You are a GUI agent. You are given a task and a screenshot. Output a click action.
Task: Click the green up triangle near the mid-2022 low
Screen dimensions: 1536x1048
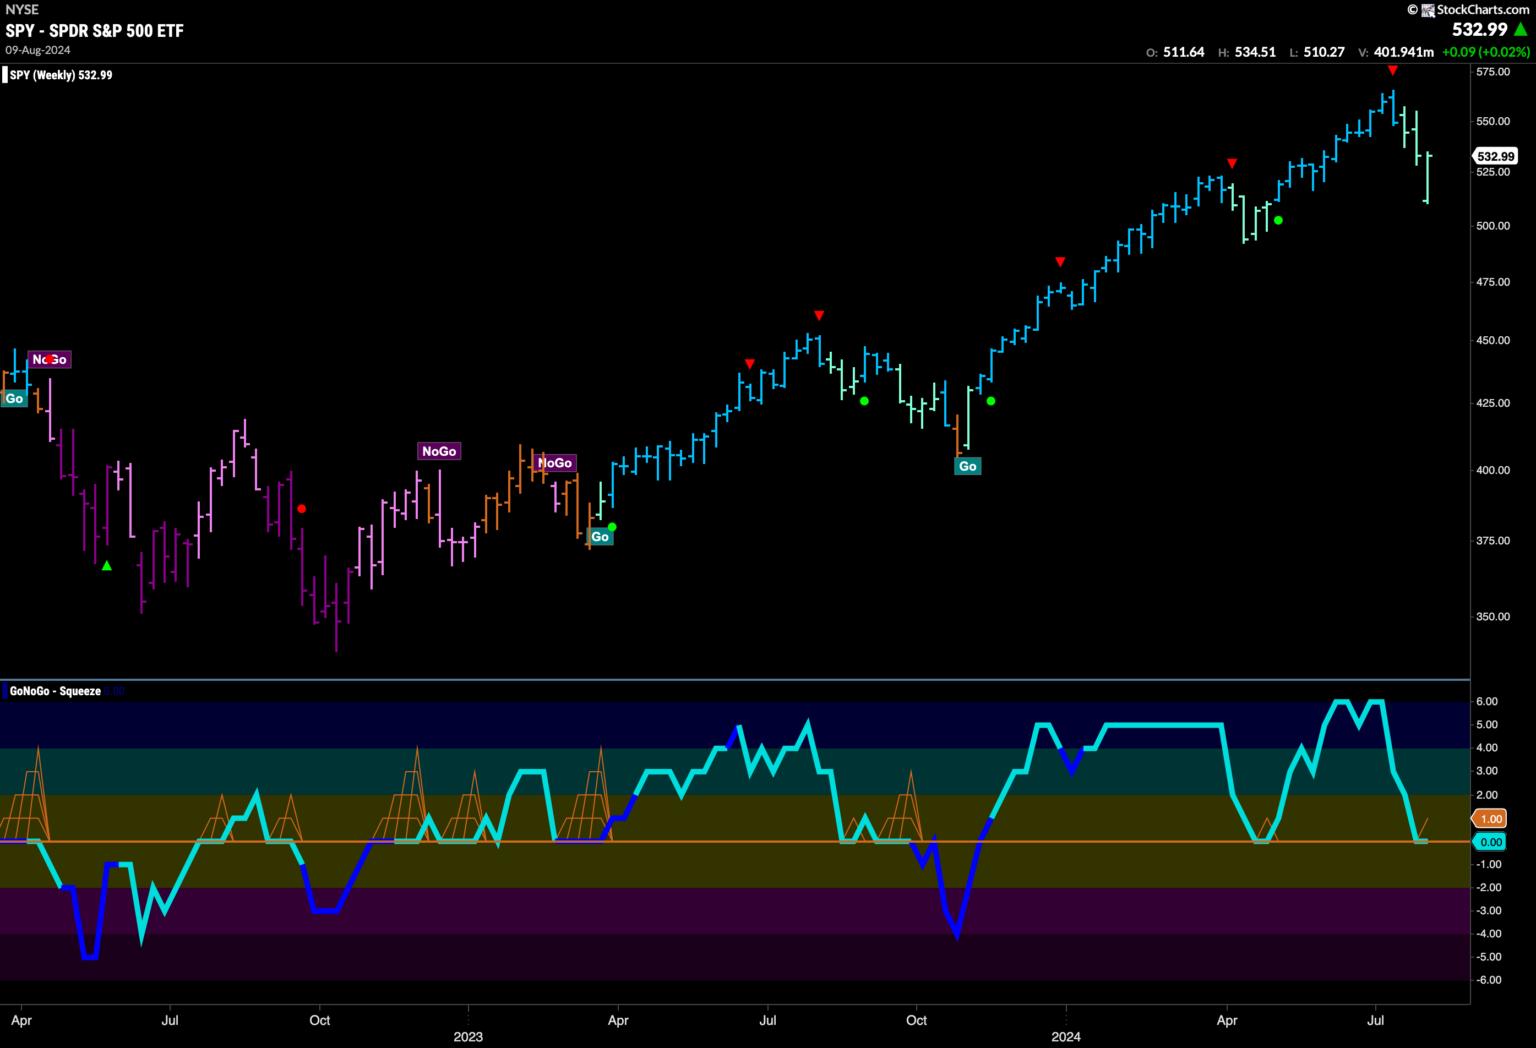coord(107,566)
